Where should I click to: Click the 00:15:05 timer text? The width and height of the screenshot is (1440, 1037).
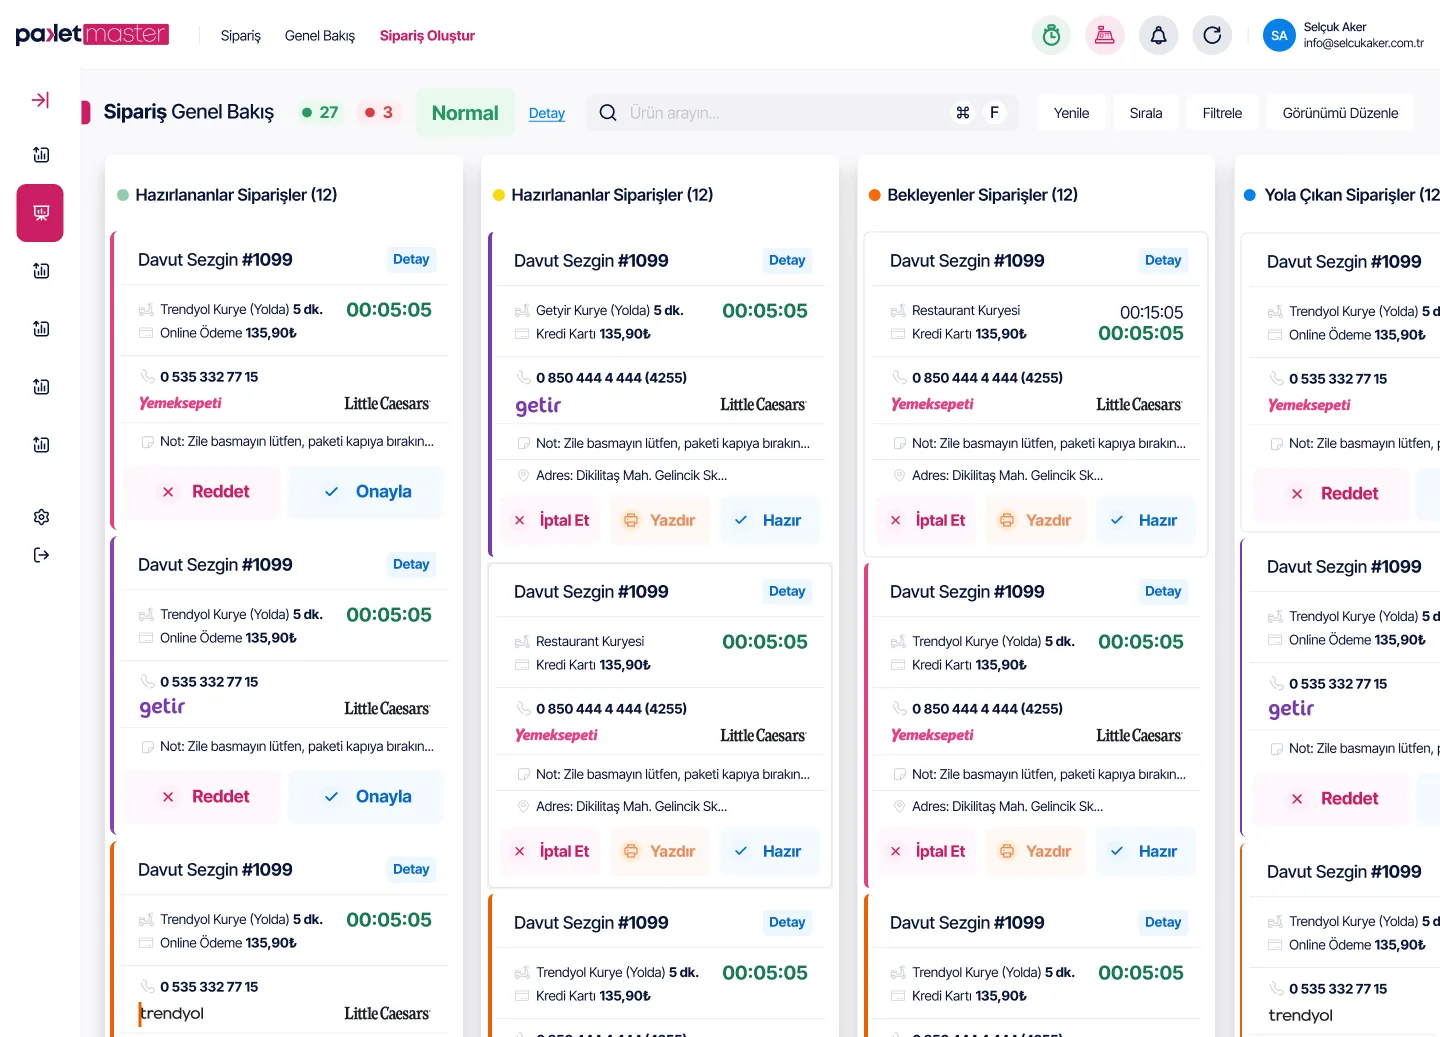[x=1151, y=312]
